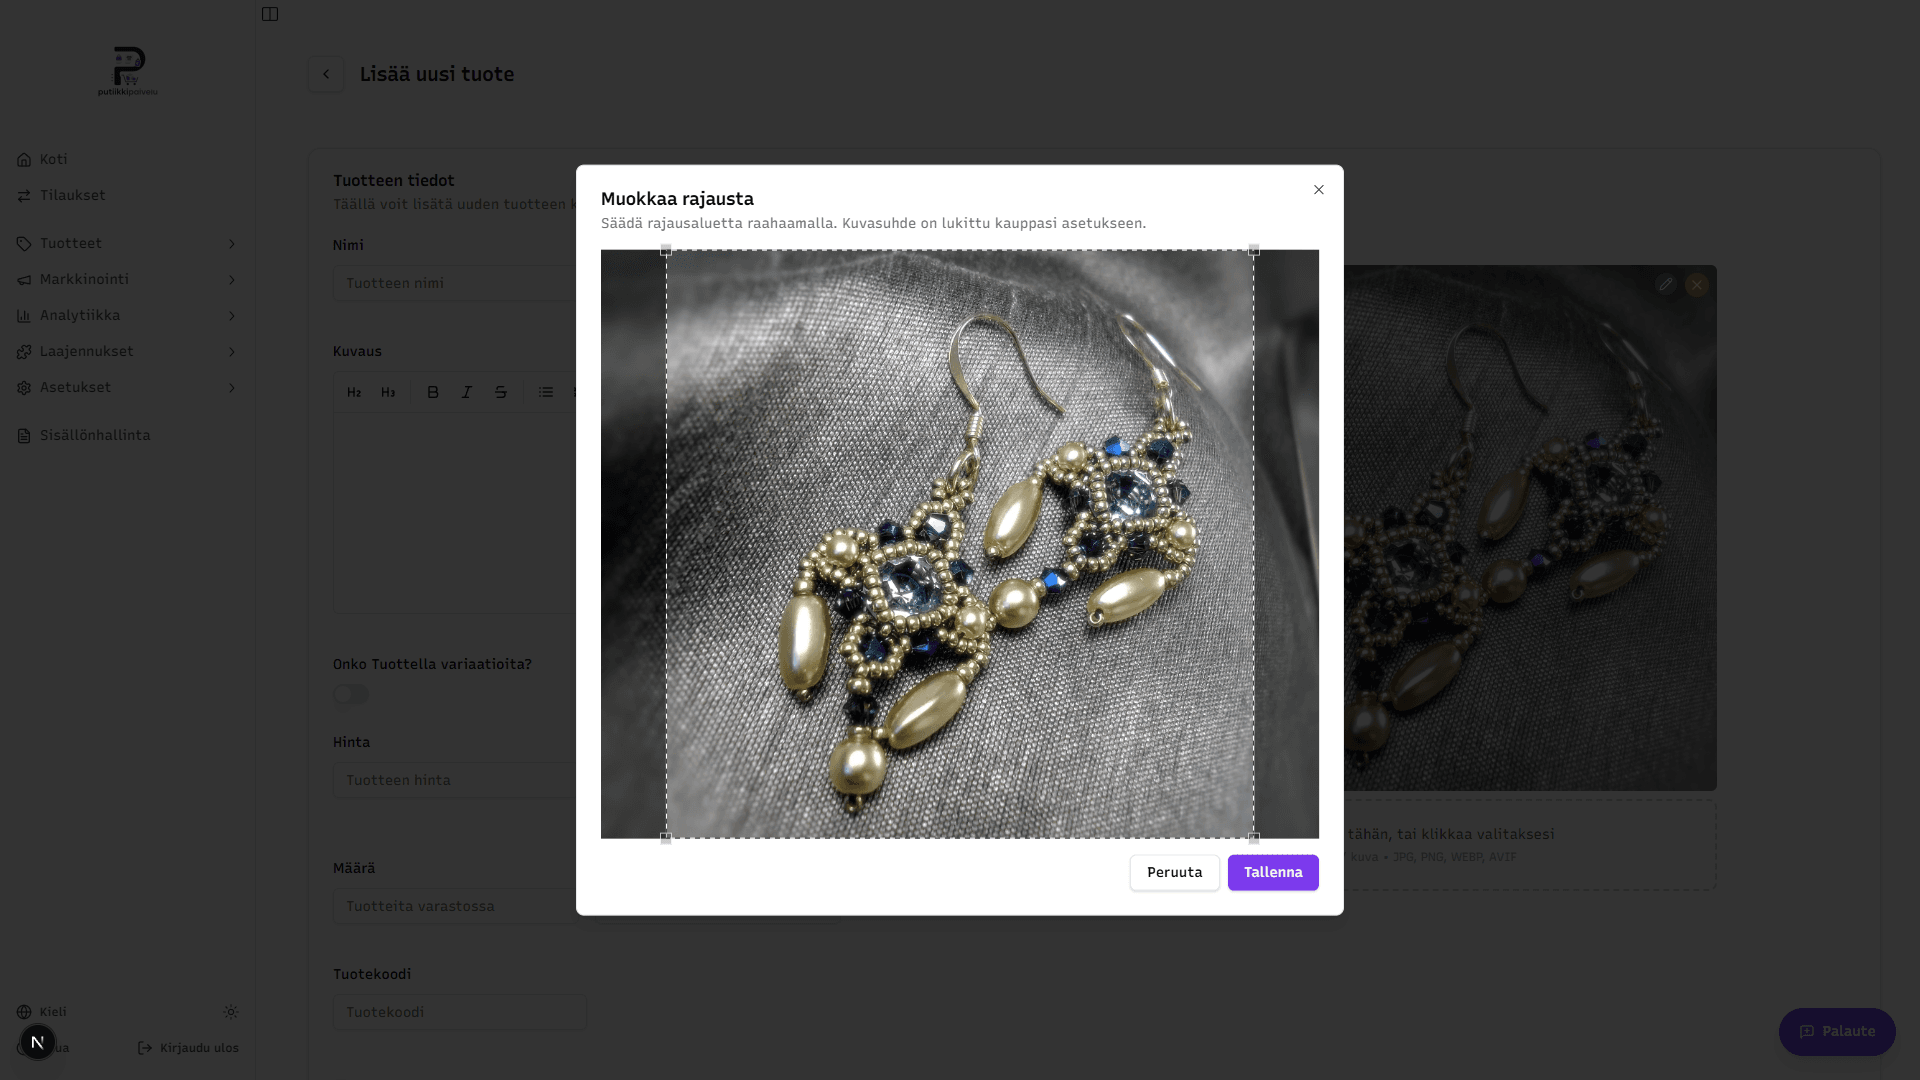The height and width of the screenshot is (1080, 1920).
Task: Expand the Tuotteet menu
Action: coord(127,244)
